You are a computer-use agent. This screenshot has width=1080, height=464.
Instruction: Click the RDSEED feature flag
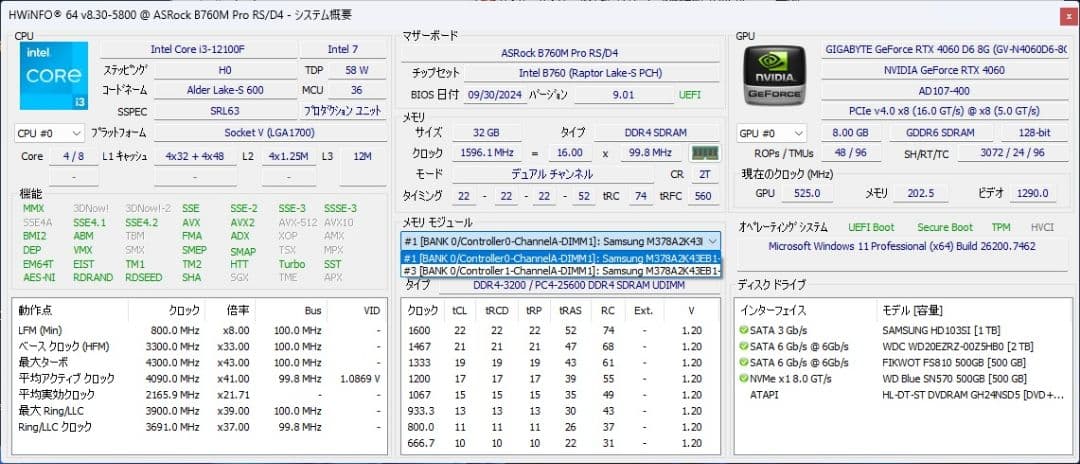144,277
